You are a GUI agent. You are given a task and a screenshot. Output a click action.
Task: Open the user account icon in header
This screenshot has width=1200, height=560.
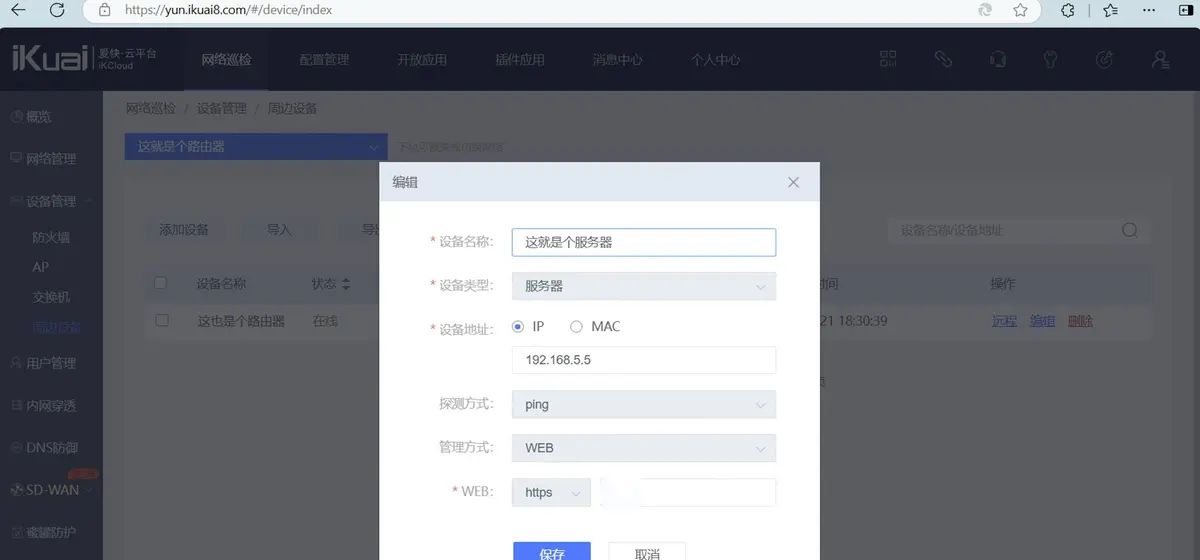click(x=1160, y=59)
